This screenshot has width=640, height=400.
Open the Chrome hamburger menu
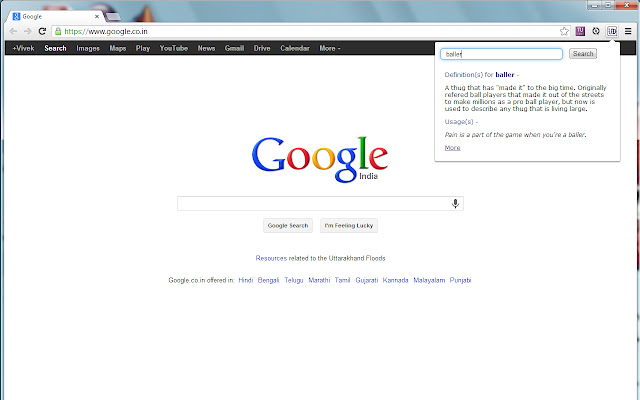[x=628, y=31]
